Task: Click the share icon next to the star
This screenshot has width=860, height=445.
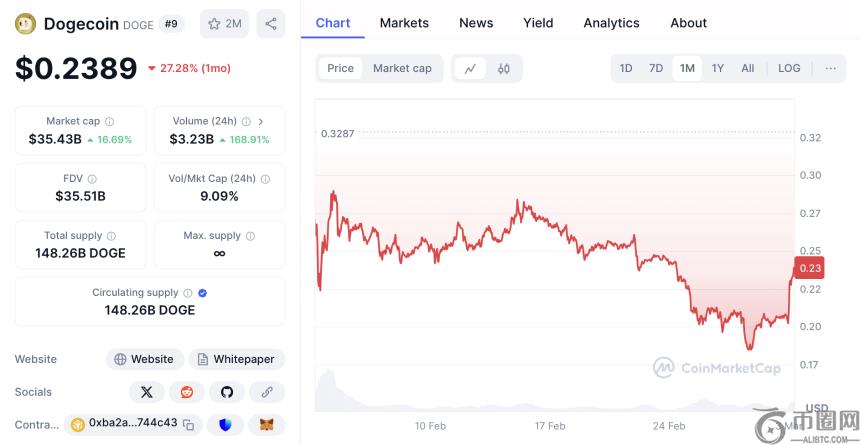Action: pyautogui.click(x=270, y=23)
